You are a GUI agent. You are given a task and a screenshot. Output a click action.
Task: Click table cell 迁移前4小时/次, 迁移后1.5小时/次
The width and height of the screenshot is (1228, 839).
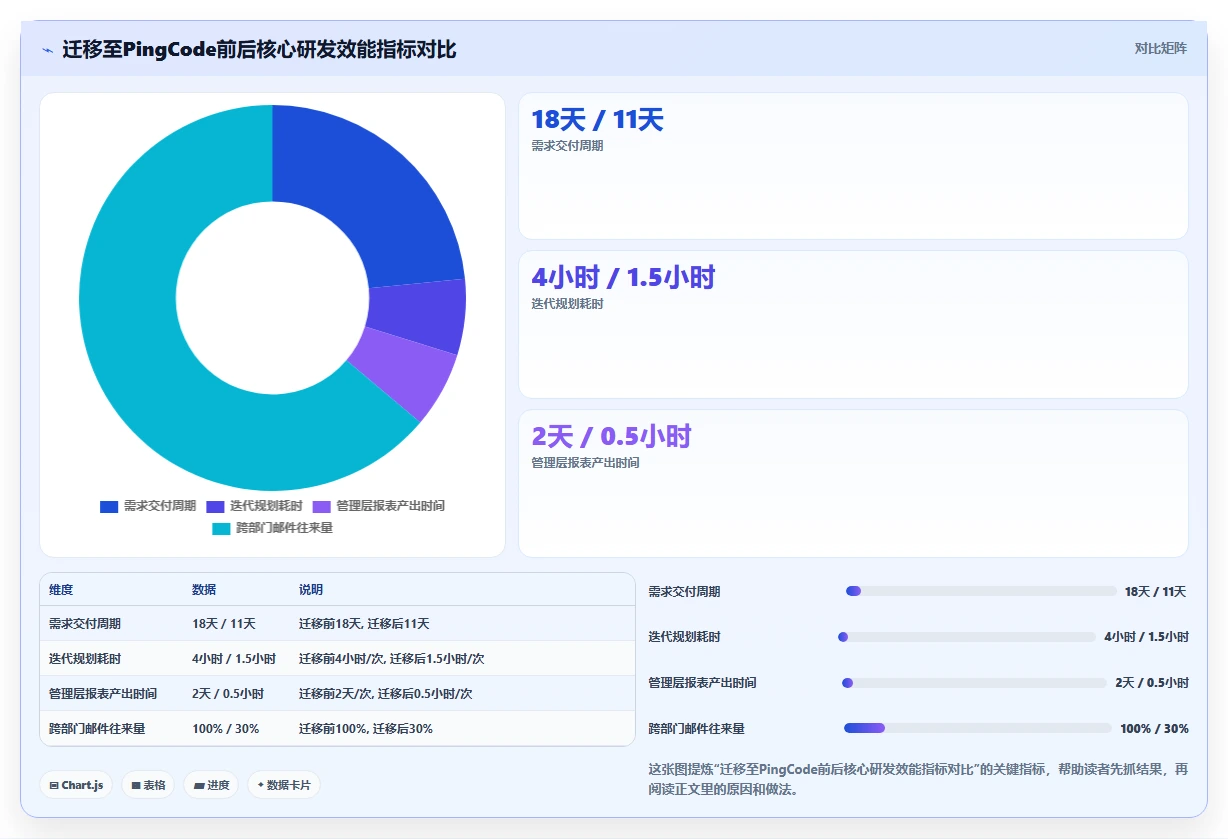392,659
